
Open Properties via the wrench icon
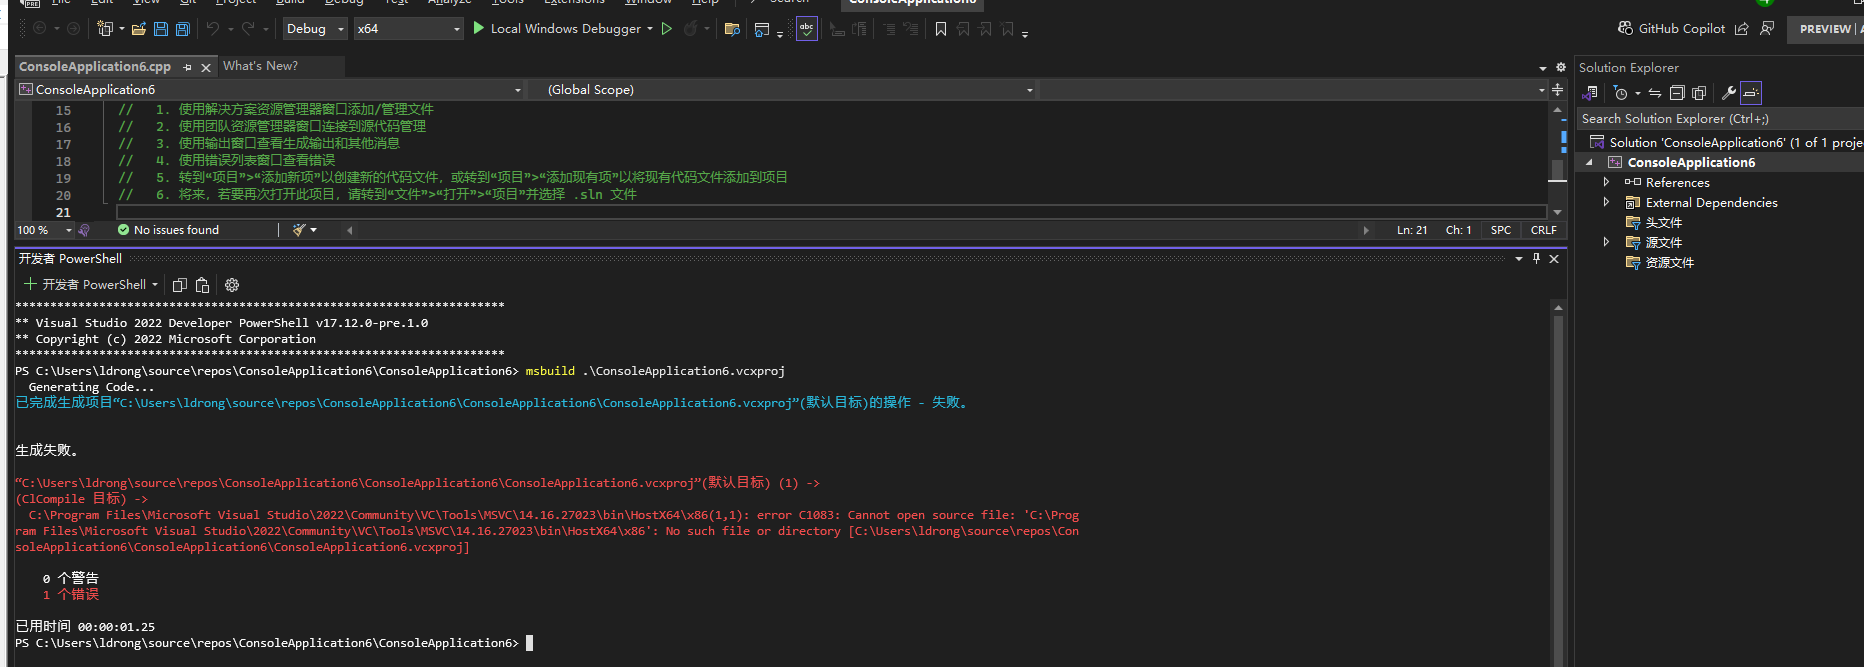coord(1728,93)
